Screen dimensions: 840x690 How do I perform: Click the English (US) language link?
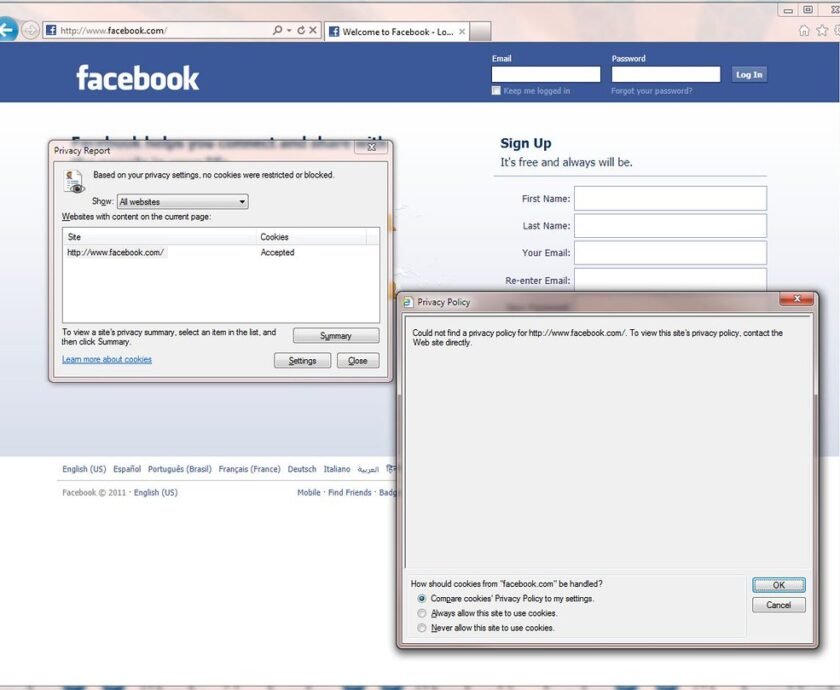84,469
